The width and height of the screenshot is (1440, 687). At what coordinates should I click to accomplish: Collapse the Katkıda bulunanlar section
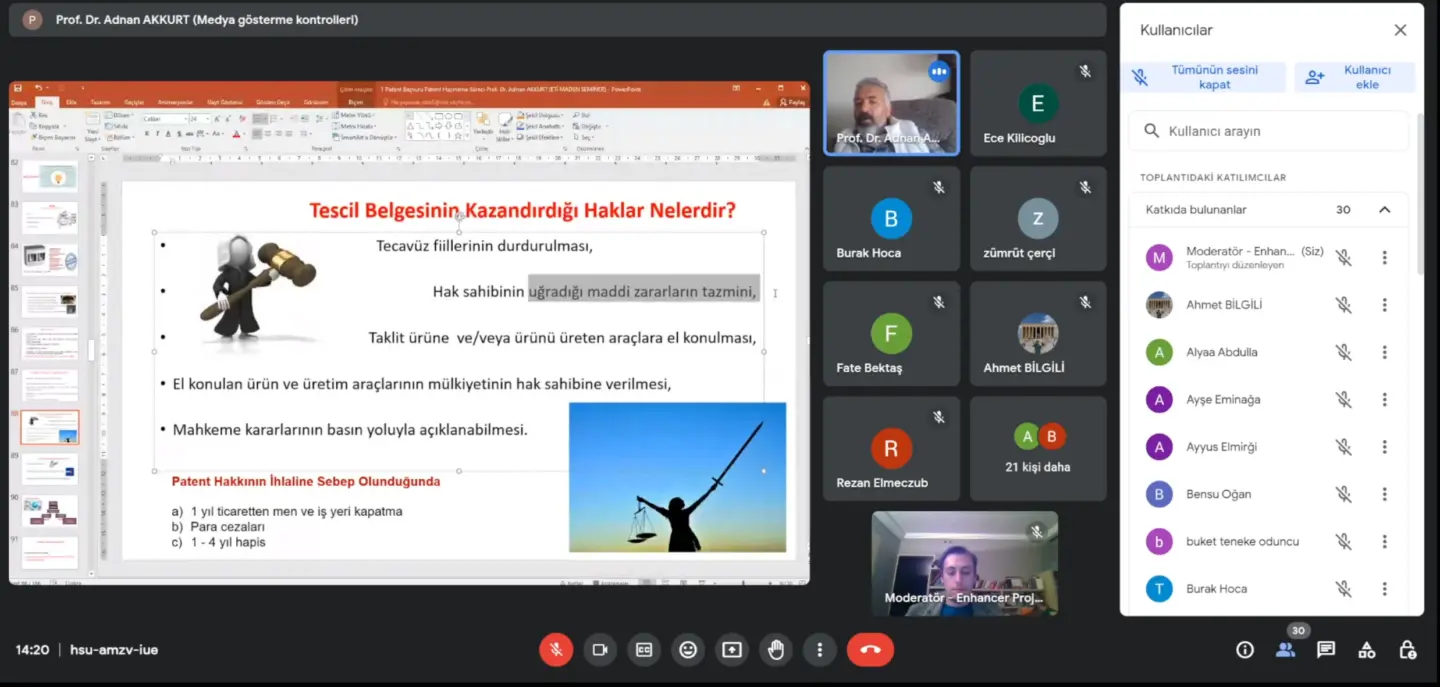[1384, 210]
